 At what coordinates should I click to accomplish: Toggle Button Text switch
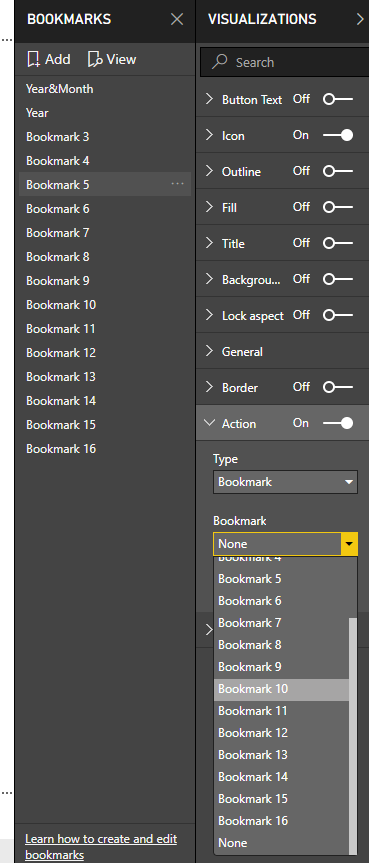[338, 100]
